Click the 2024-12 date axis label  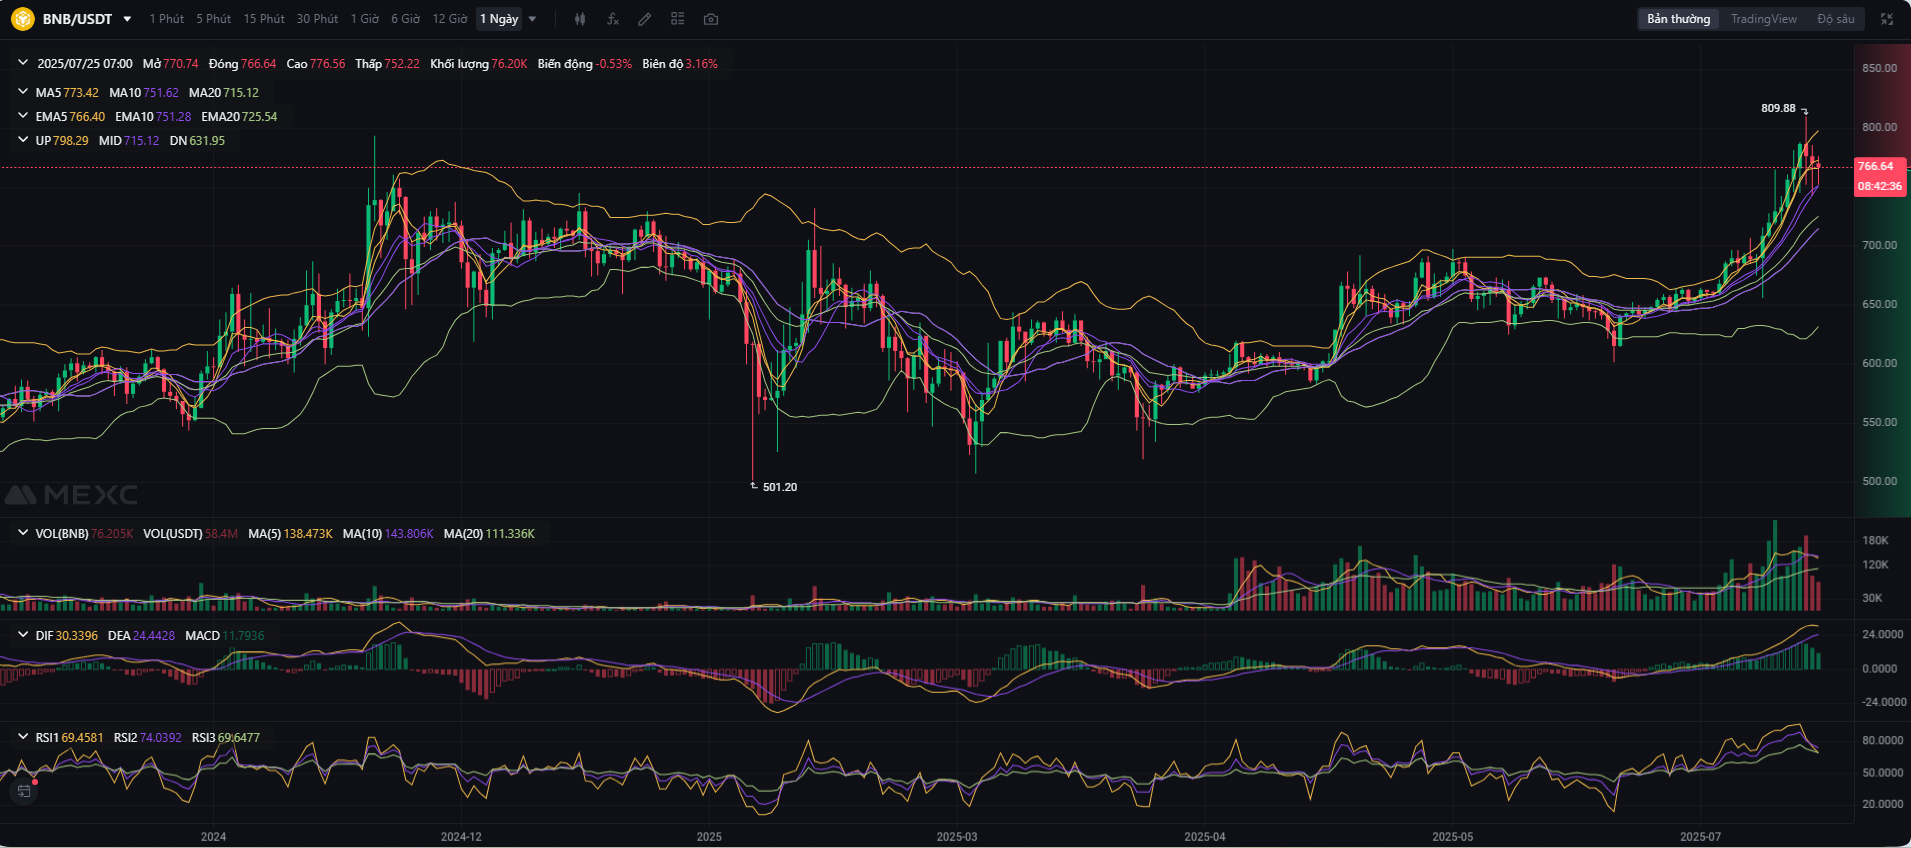(x=461, y=836)
